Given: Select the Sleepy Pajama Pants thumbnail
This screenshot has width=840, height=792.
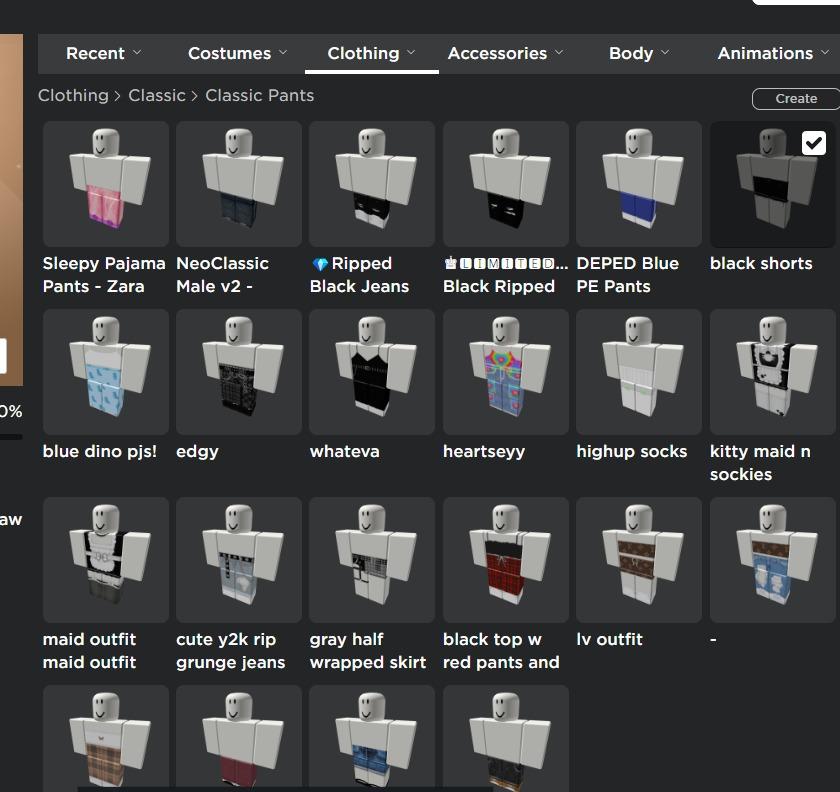Looking at the screenshot, I should pyautogui.click(x=105, y=184).
